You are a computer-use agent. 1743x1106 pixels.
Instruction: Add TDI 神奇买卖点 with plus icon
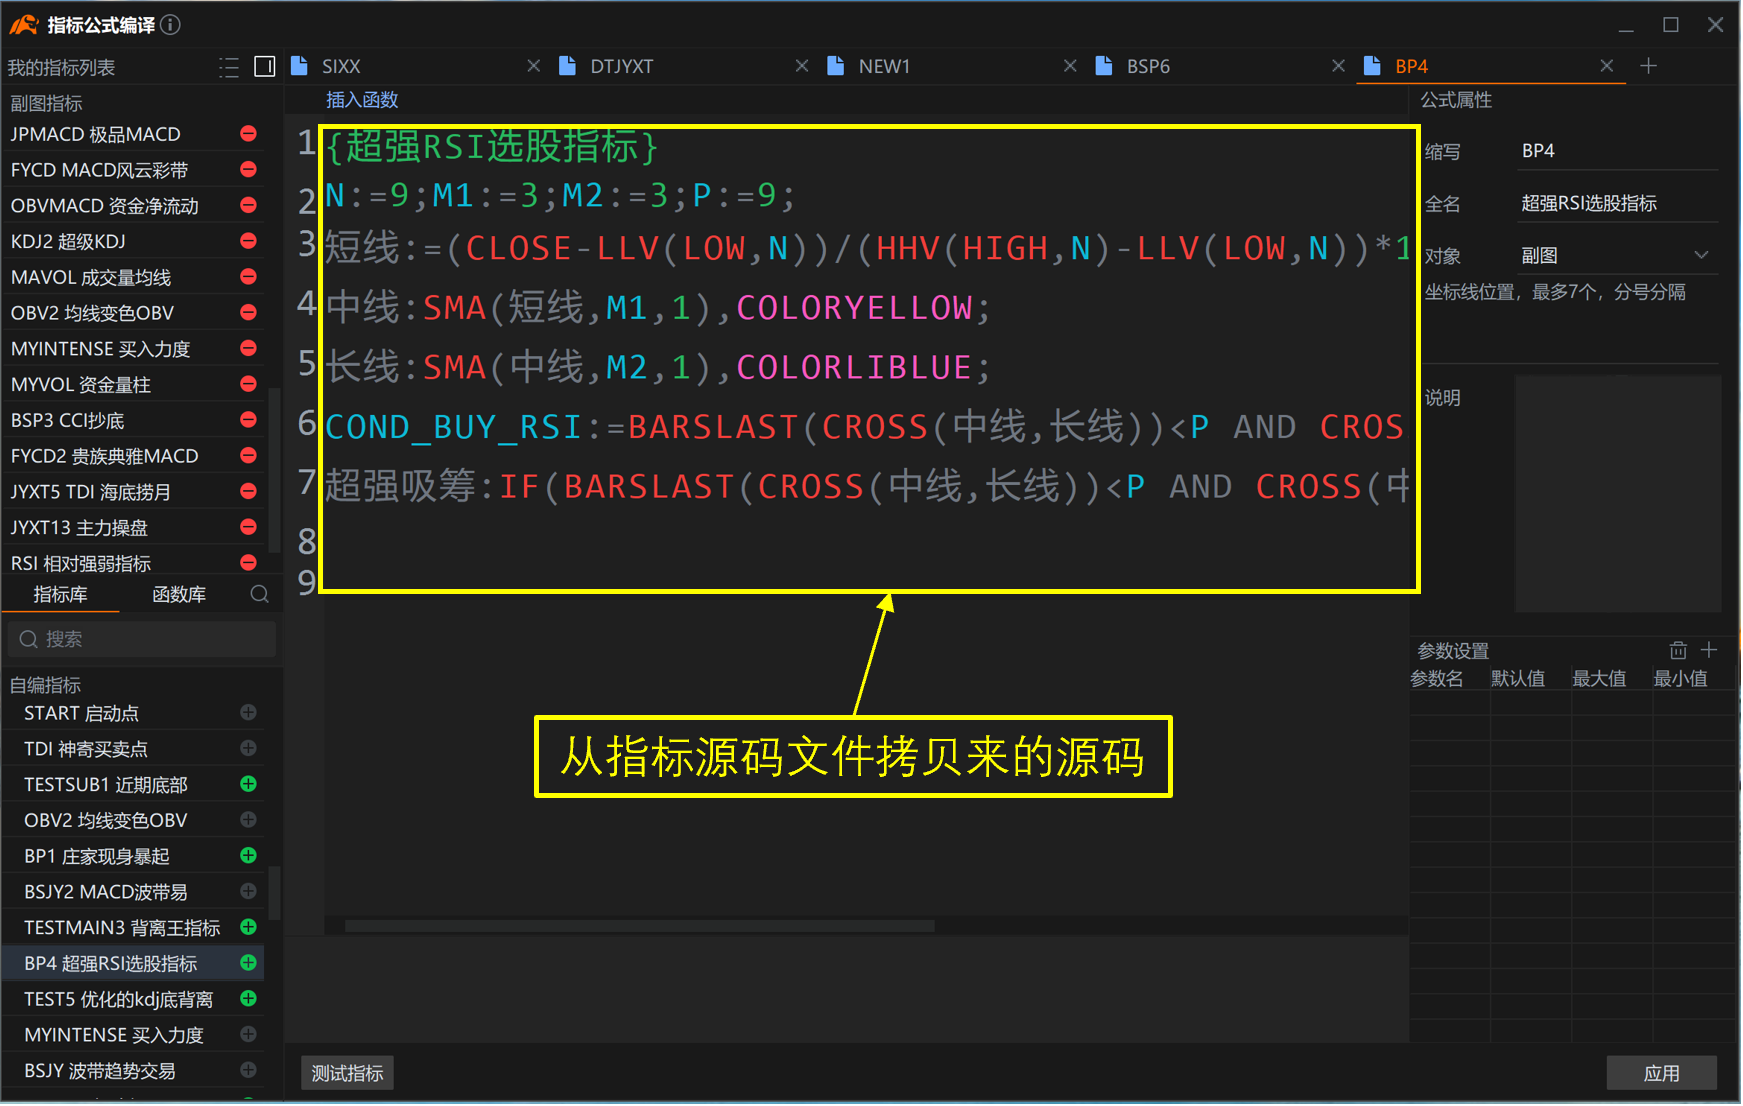tap(248, 749)
